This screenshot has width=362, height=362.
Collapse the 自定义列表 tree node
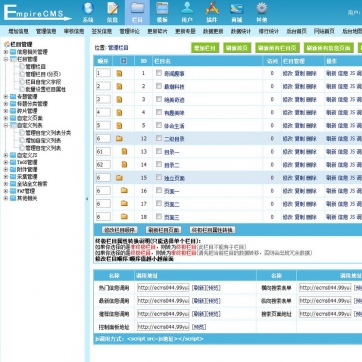tap(6, 126)
